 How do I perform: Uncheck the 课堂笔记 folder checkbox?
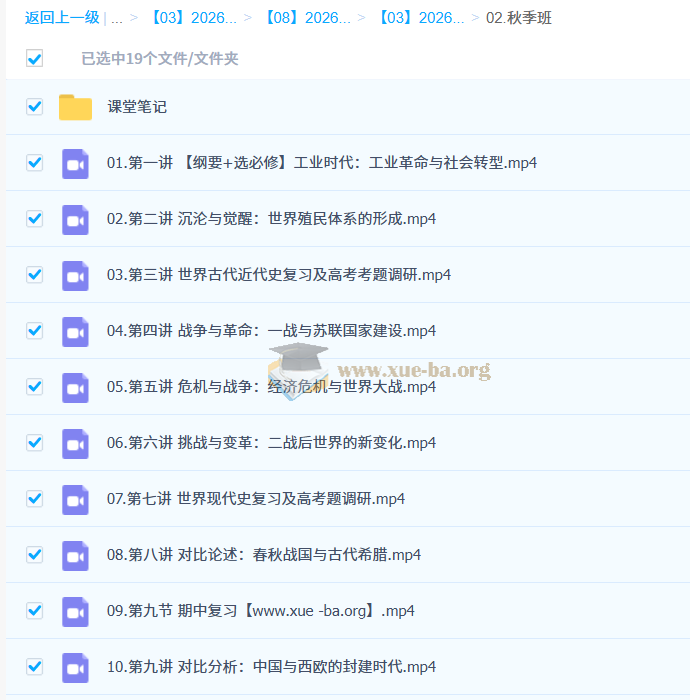pos(35,107)
